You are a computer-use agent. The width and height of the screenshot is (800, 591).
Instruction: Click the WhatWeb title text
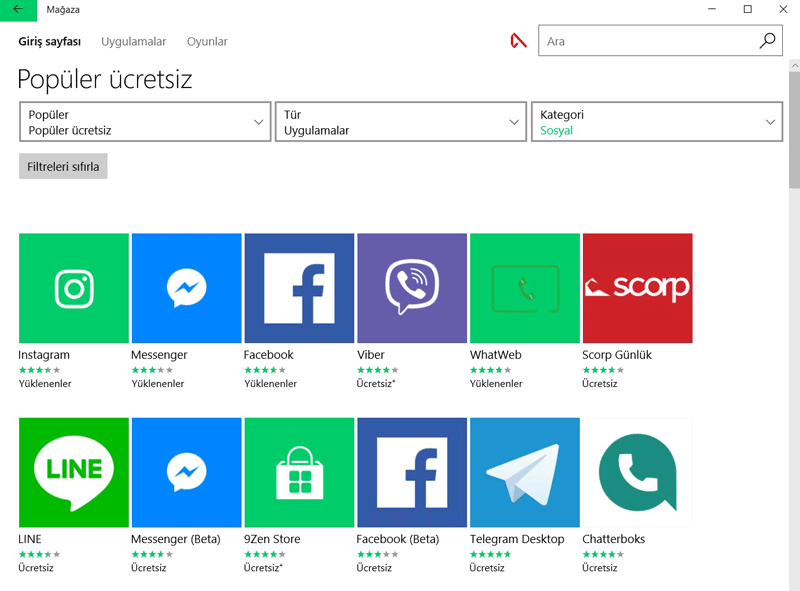tap(495, 355)
